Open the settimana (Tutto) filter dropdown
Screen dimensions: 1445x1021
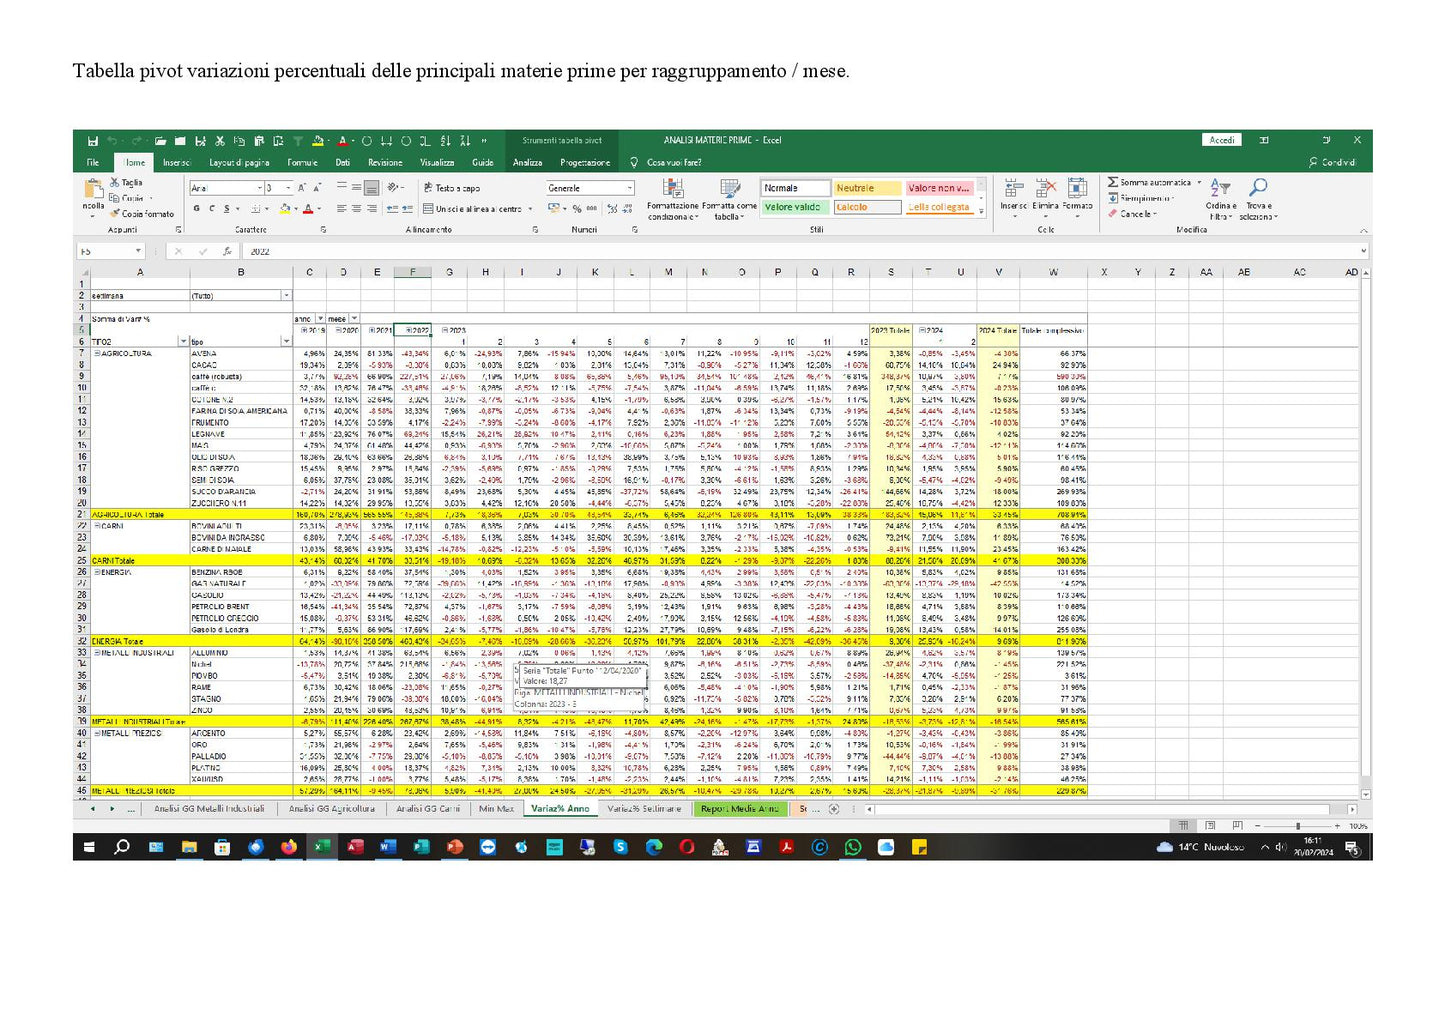(x=286, y=296)
